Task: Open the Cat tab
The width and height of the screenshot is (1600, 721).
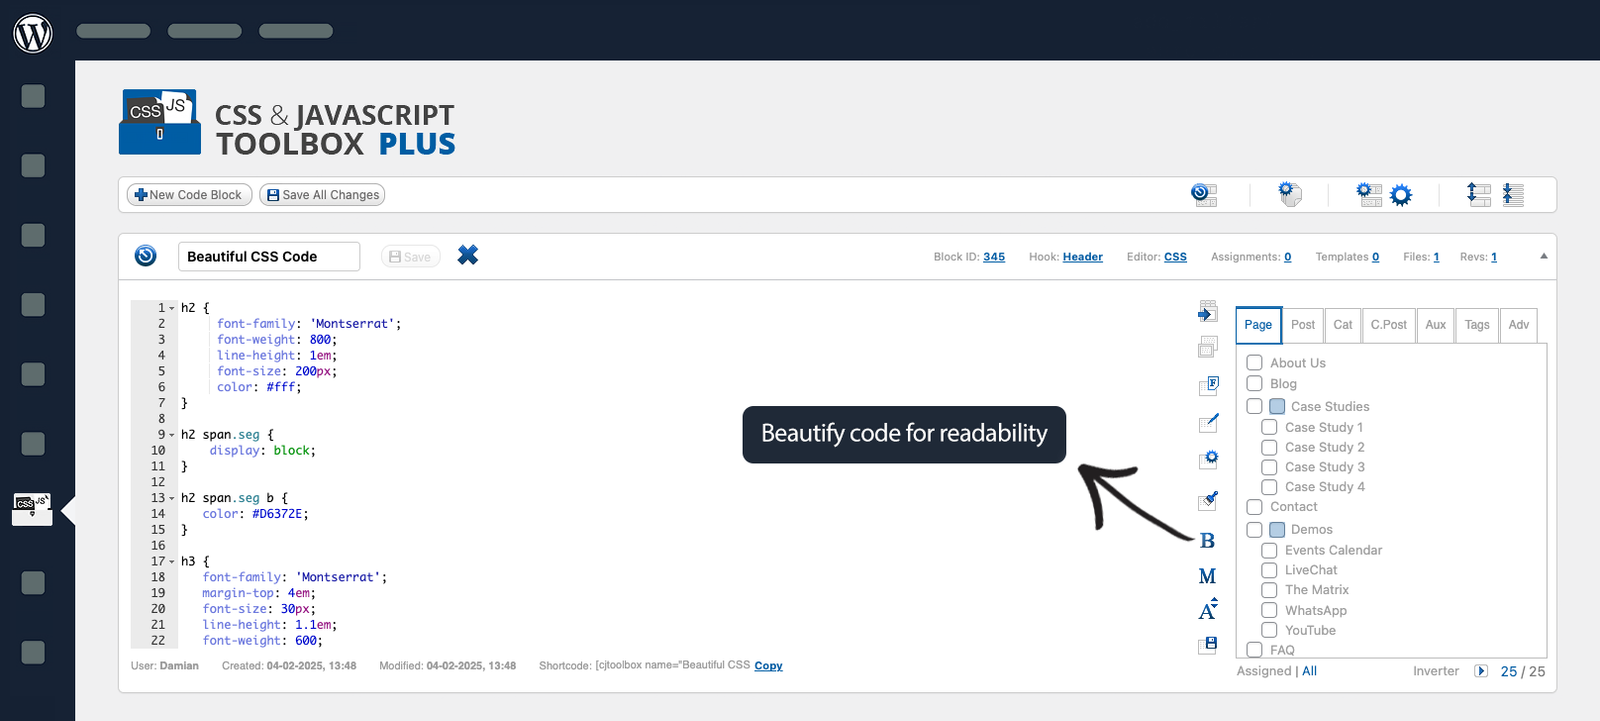Action: [1343, 325]
